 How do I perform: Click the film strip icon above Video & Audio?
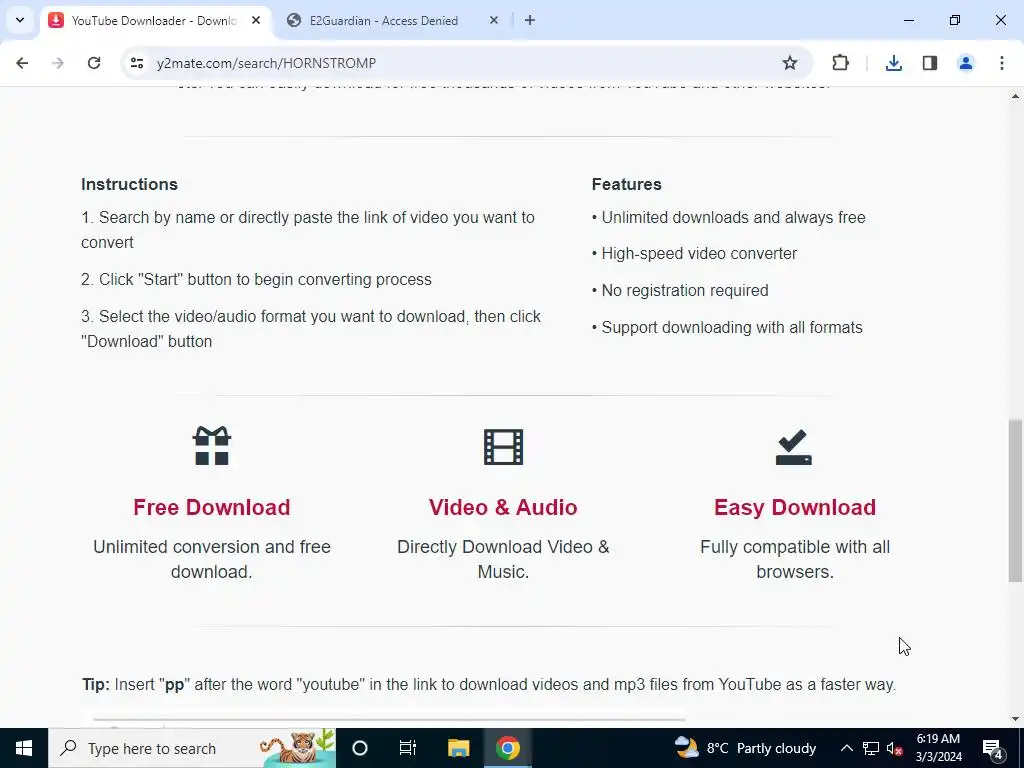coord(503,447)
